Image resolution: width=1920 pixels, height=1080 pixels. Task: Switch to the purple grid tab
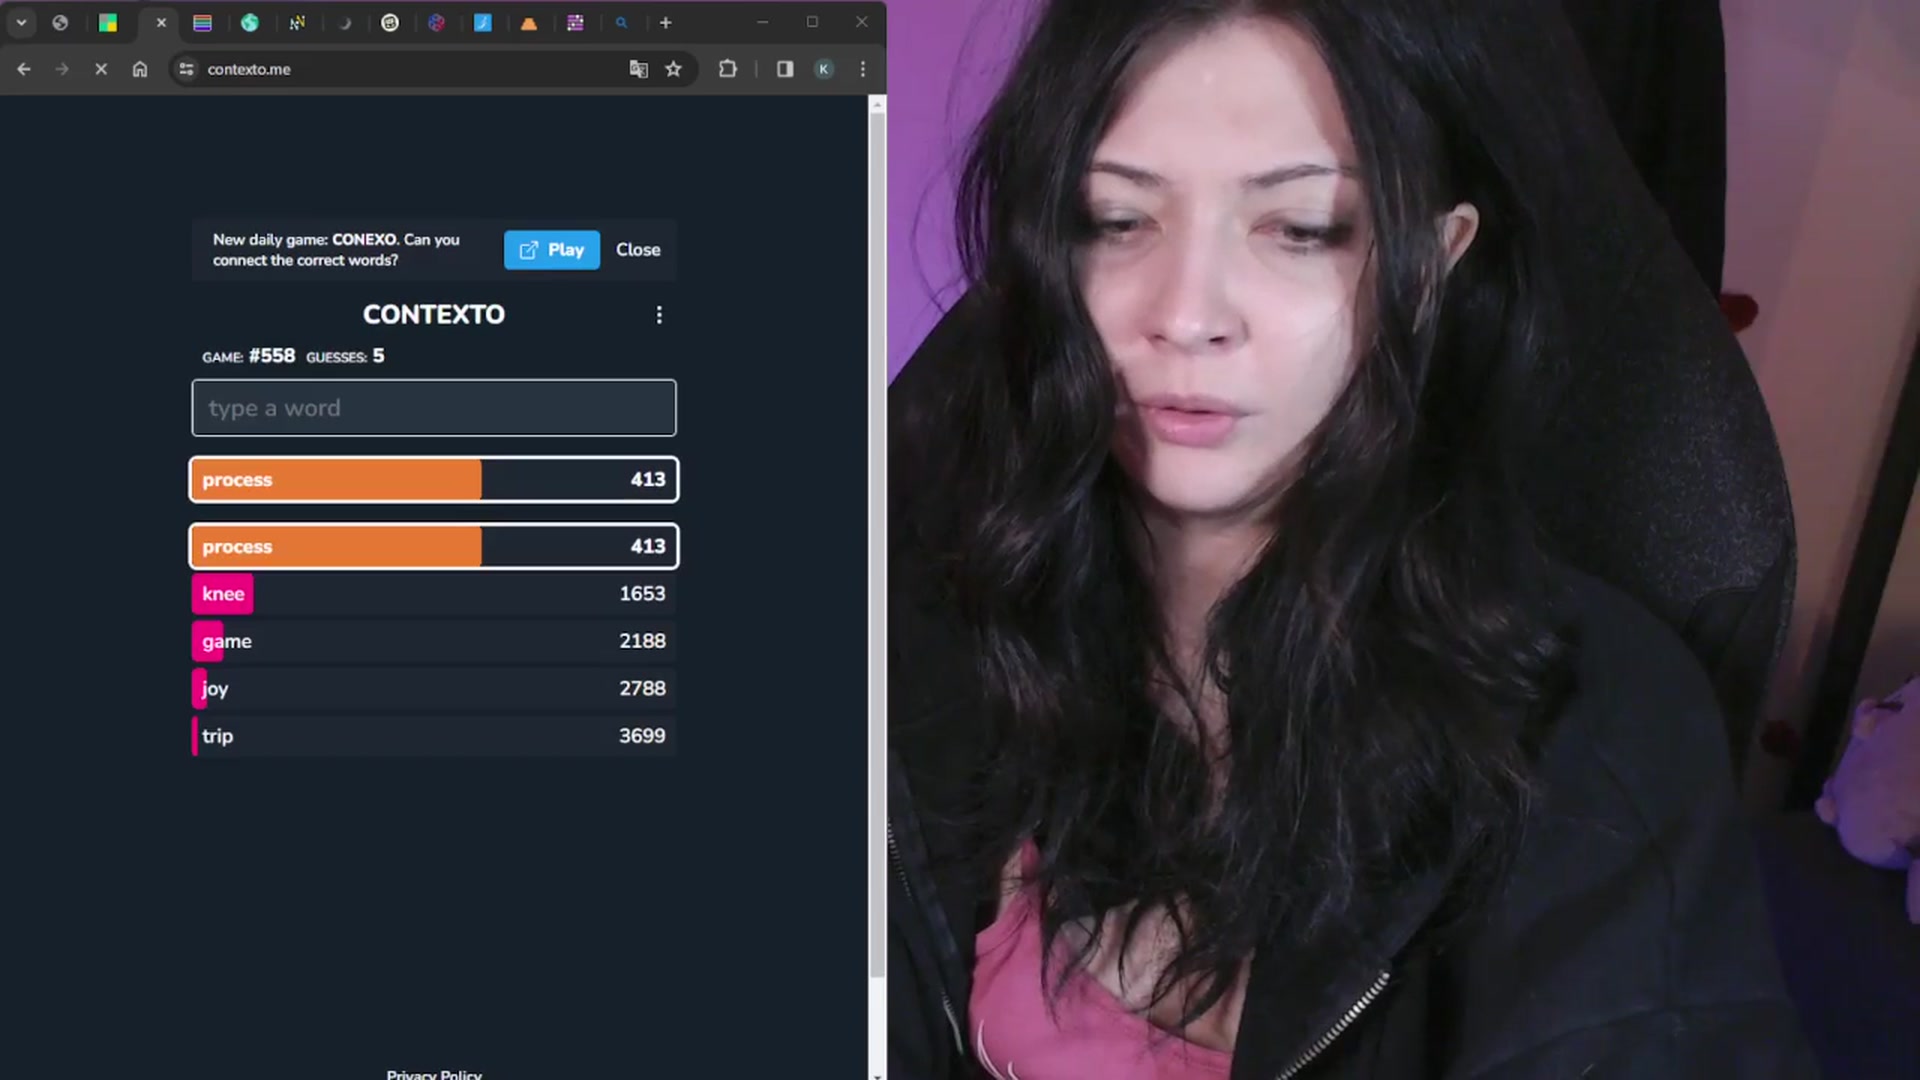575,22
